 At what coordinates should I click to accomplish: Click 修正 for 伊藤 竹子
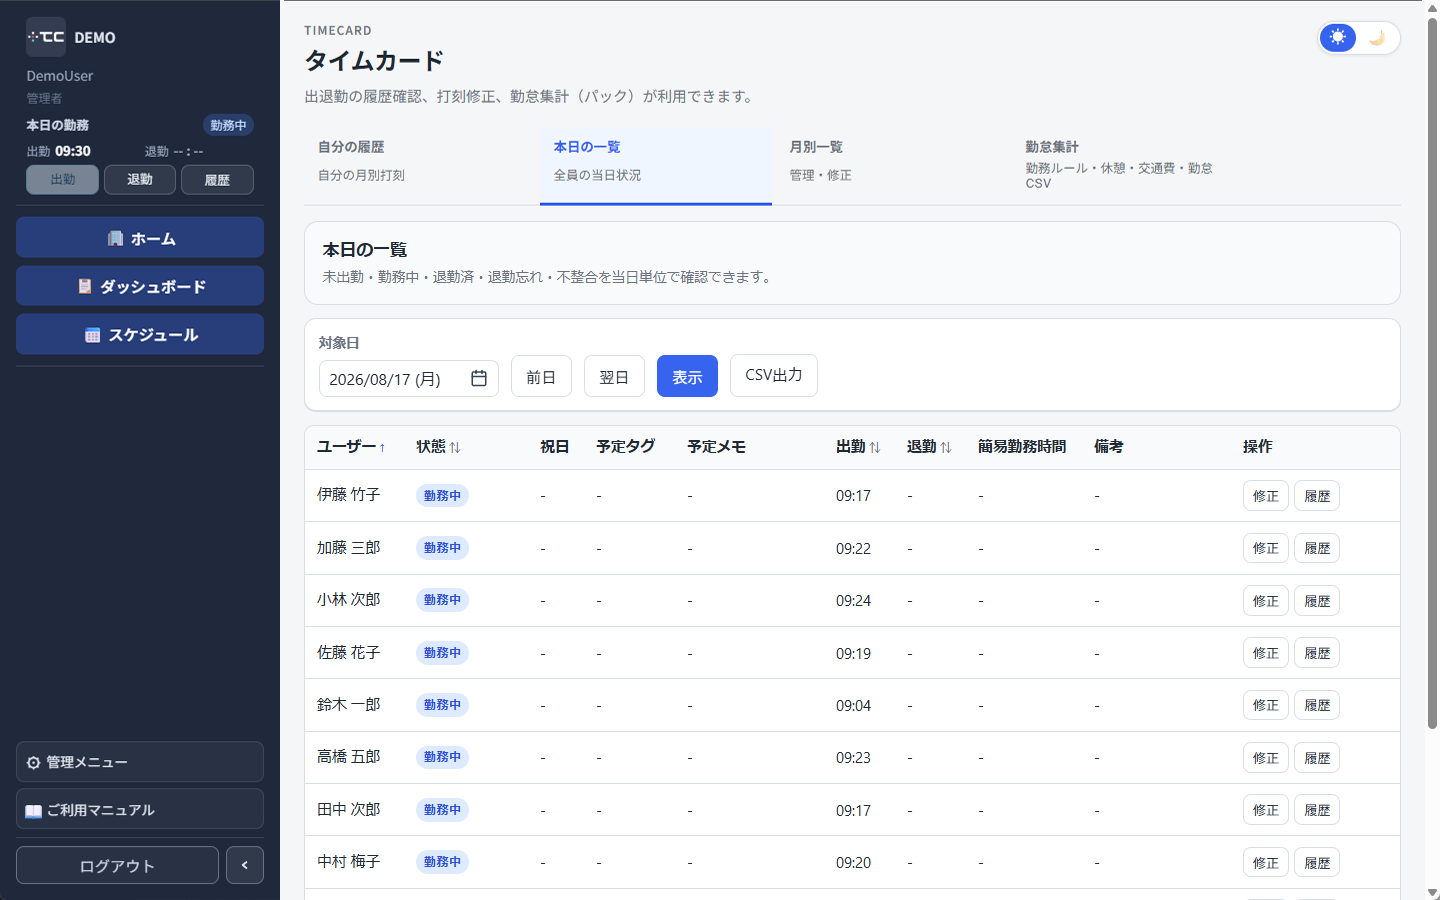pyautogui.click(x=1266, y=496)
